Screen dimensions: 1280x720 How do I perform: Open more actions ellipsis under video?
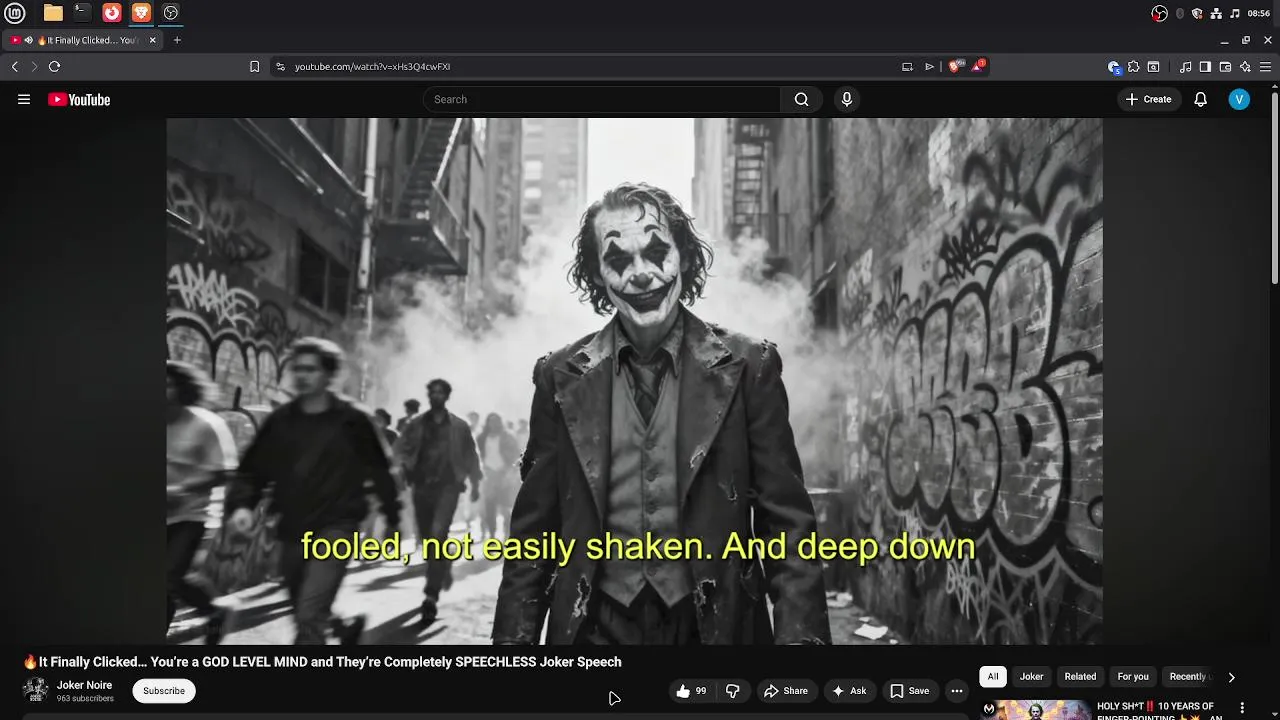[x=957, y=691]
